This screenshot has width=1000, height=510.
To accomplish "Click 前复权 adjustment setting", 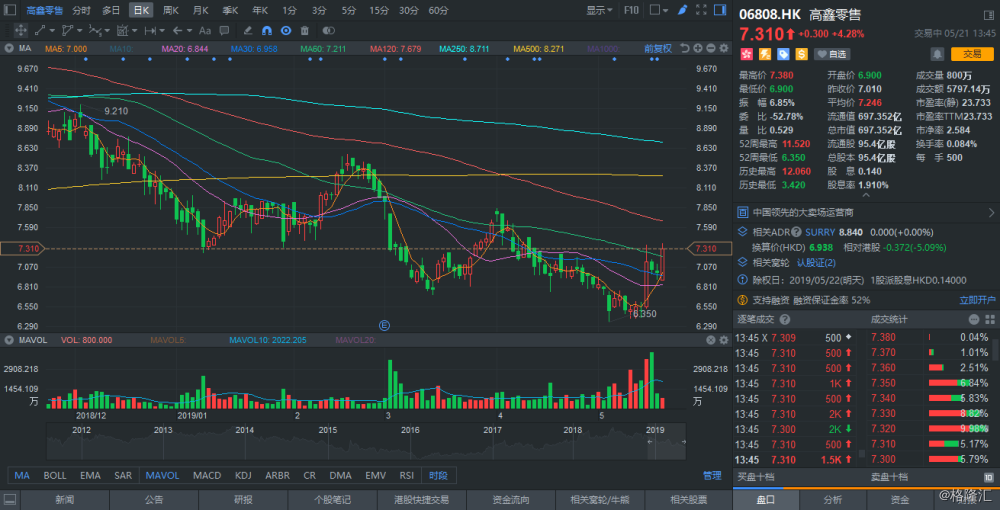I will click(658, 48).
